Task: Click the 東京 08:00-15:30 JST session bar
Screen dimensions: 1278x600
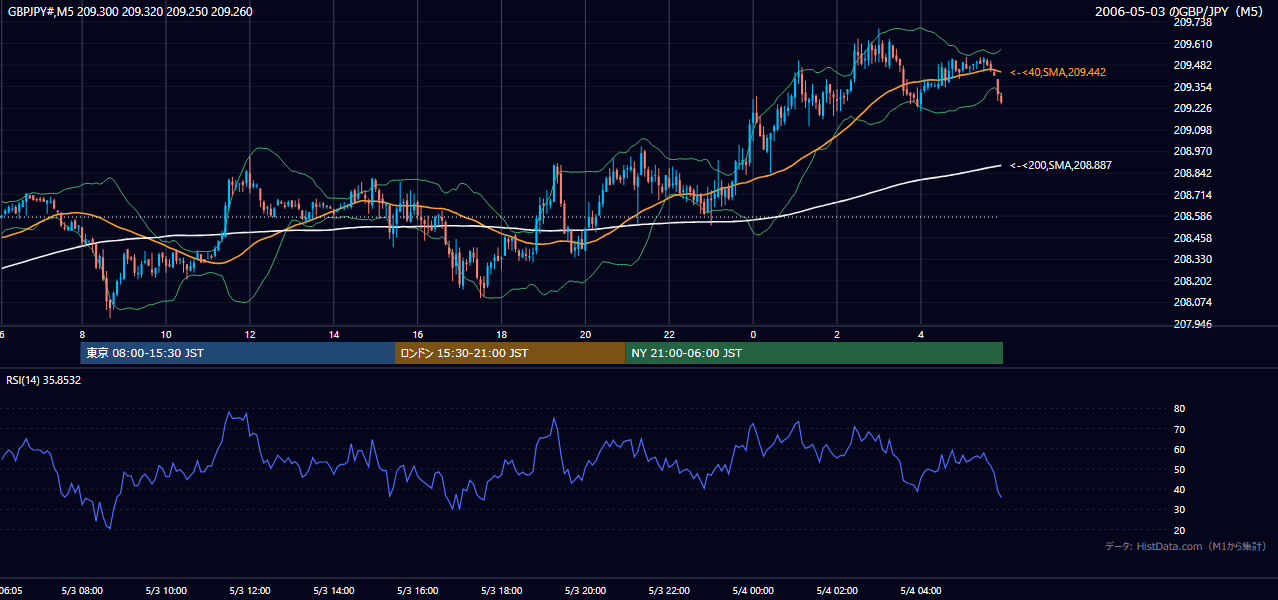Action: coord(238,353)
